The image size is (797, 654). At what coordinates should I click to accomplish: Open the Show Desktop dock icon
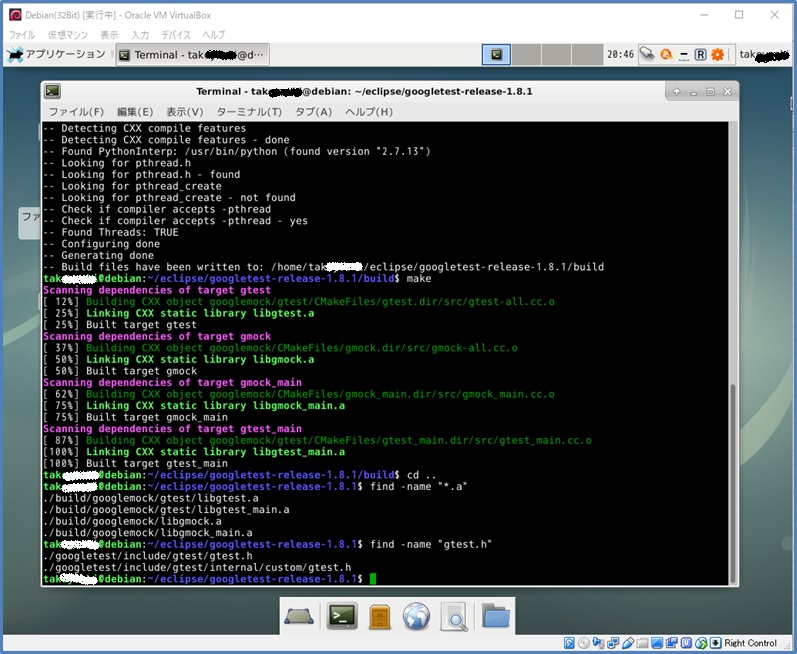299,616
